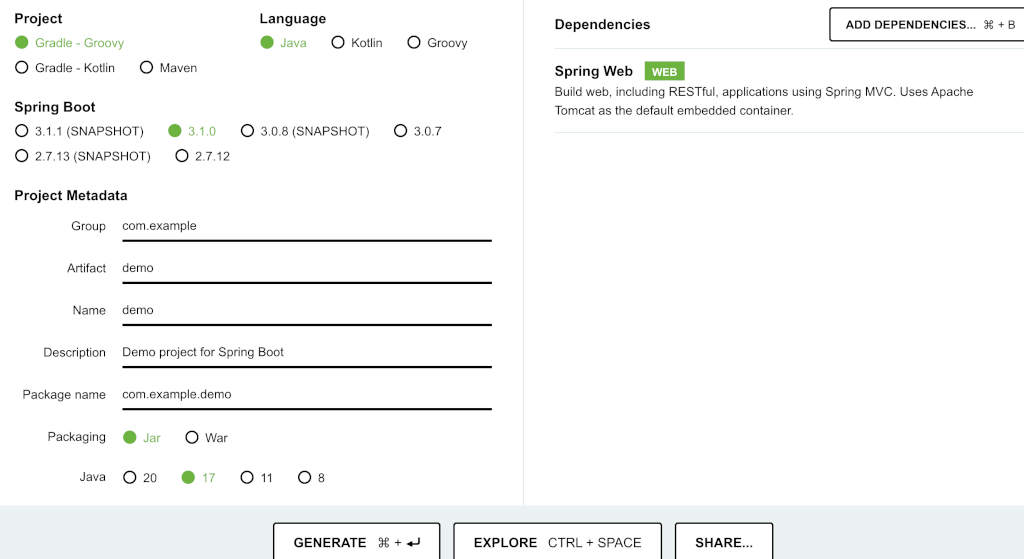Select Spring Boot version 3.1.0
1024x559 pixels.
(x=192, y=131)
